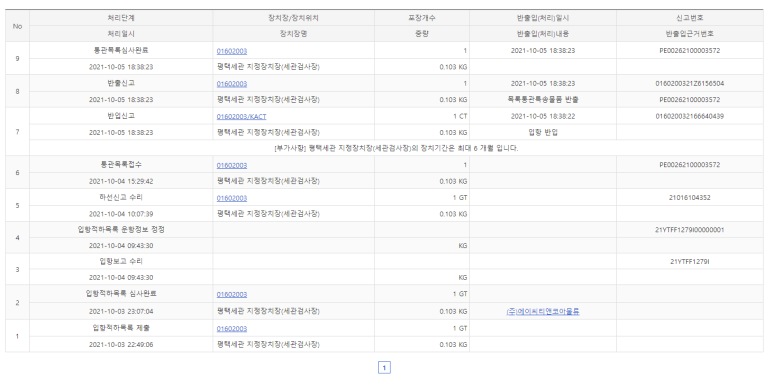This screenshot has height=375, width=773.
Task: Open 01602003 link in 통관목록심사완료 row
Action: (x=232, y=51)
